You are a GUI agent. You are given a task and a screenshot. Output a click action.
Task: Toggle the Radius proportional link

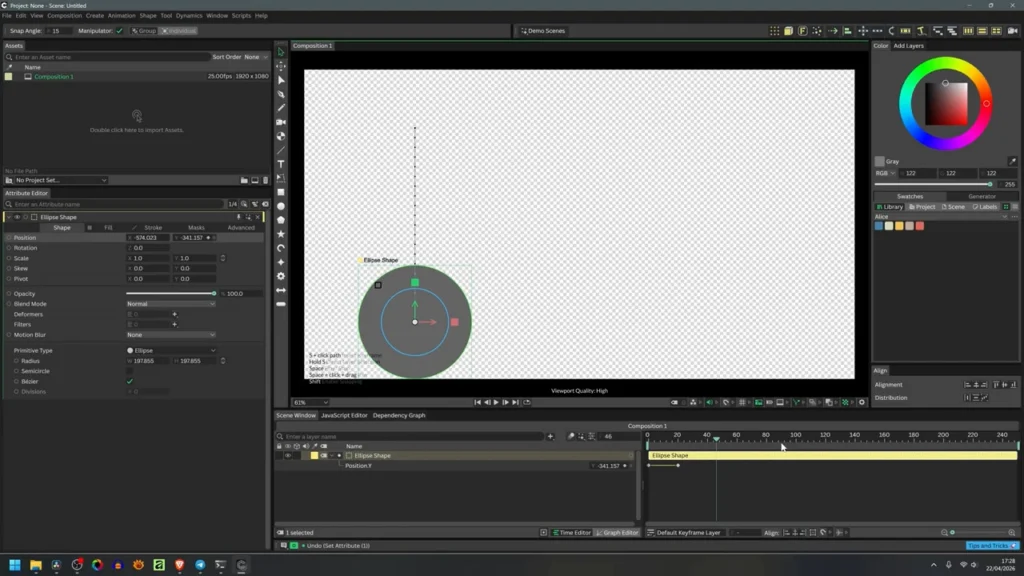tap(223, 360)
